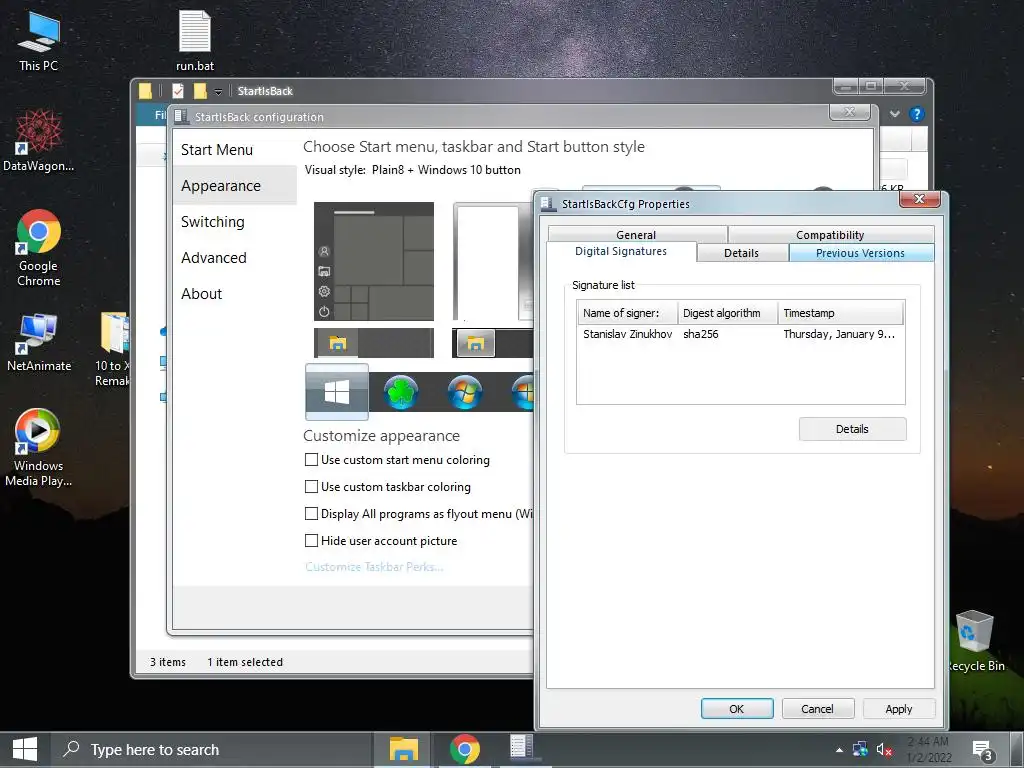1024x768 pixels.
Task: Switch to the Details tab
Action: pos(742,253)
